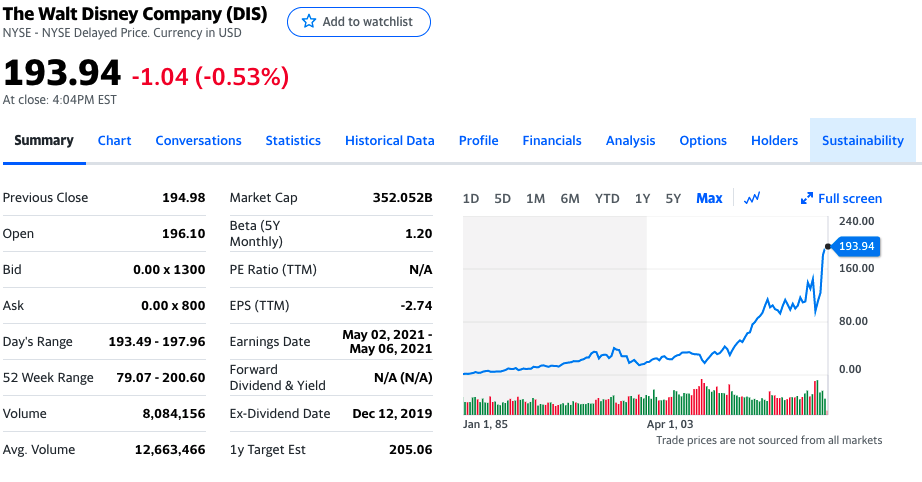Viewport: 922px width, 482px height.
Task: Click the Market Cap value 352.052B
Action: [x=402, y=198]
